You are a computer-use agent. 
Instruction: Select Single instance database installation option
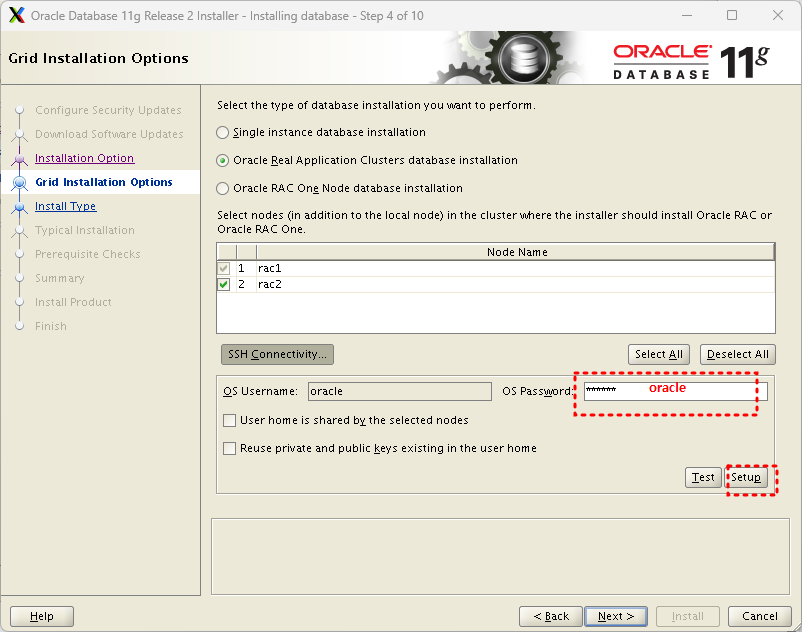coord(222,132)
